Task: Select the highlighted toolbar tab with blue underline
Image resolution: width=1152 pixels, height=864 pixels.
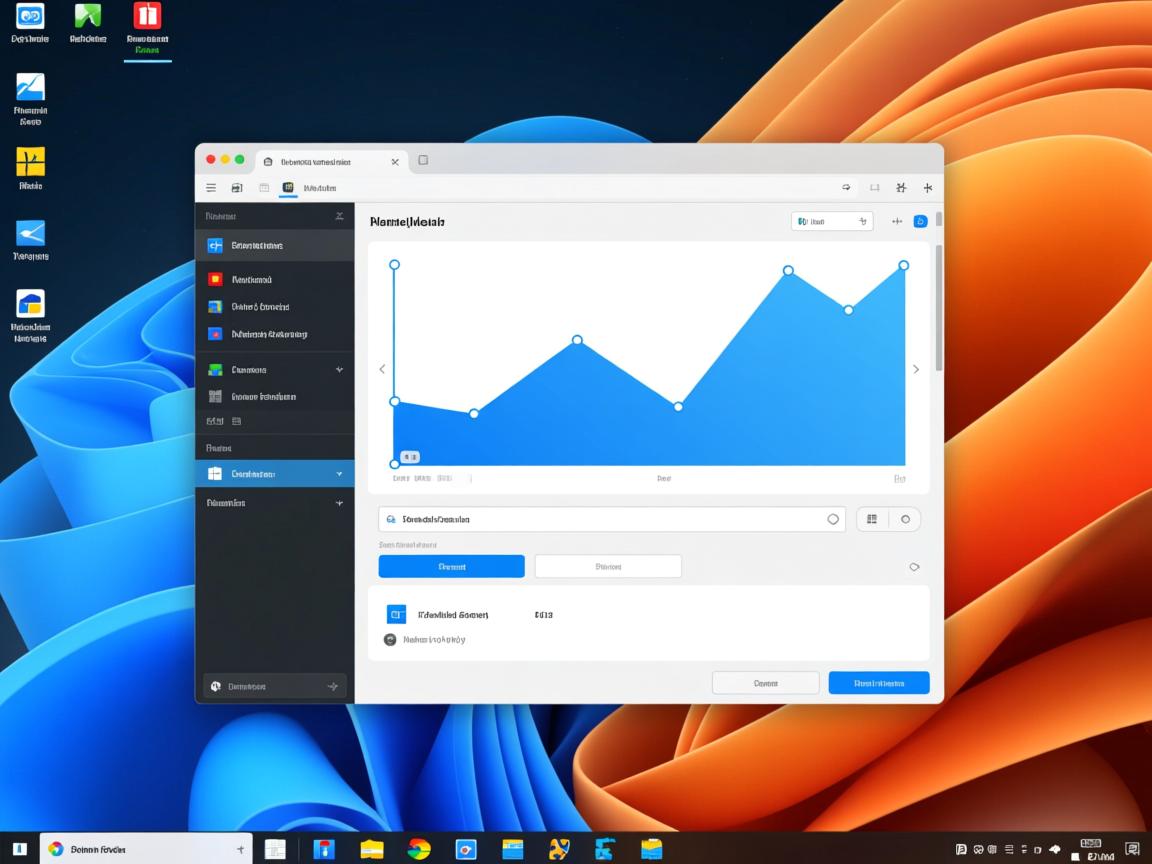Action: pyautogui.click(x=288, y=187)
